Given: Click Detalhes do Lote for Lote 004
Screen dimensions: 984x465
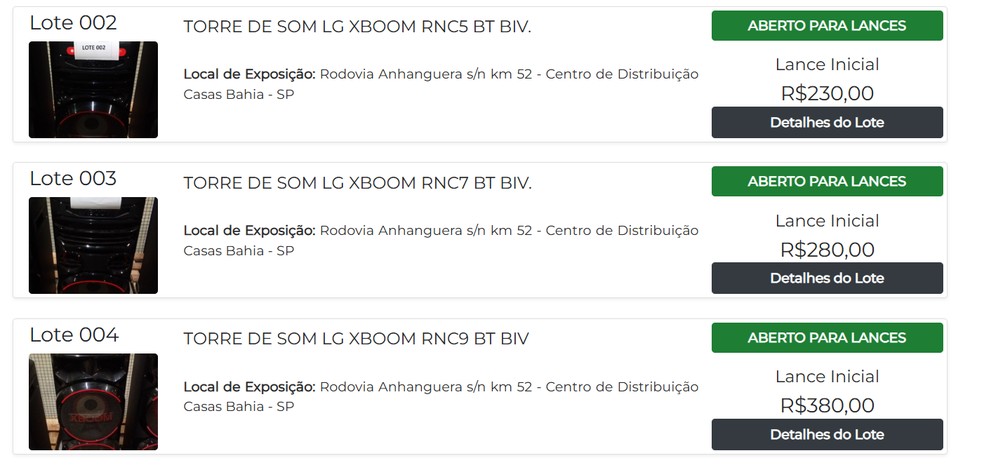Looking at the screenshot, I should pos(827,434).
